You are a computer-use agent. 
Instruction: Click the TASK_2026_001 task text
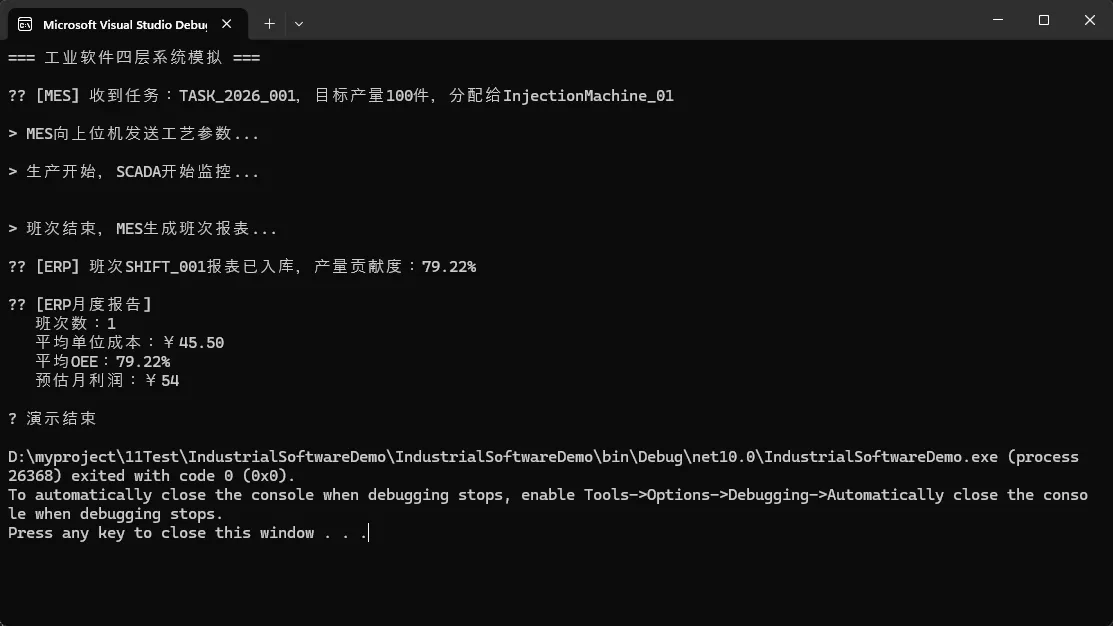click(x=237, y=96)
